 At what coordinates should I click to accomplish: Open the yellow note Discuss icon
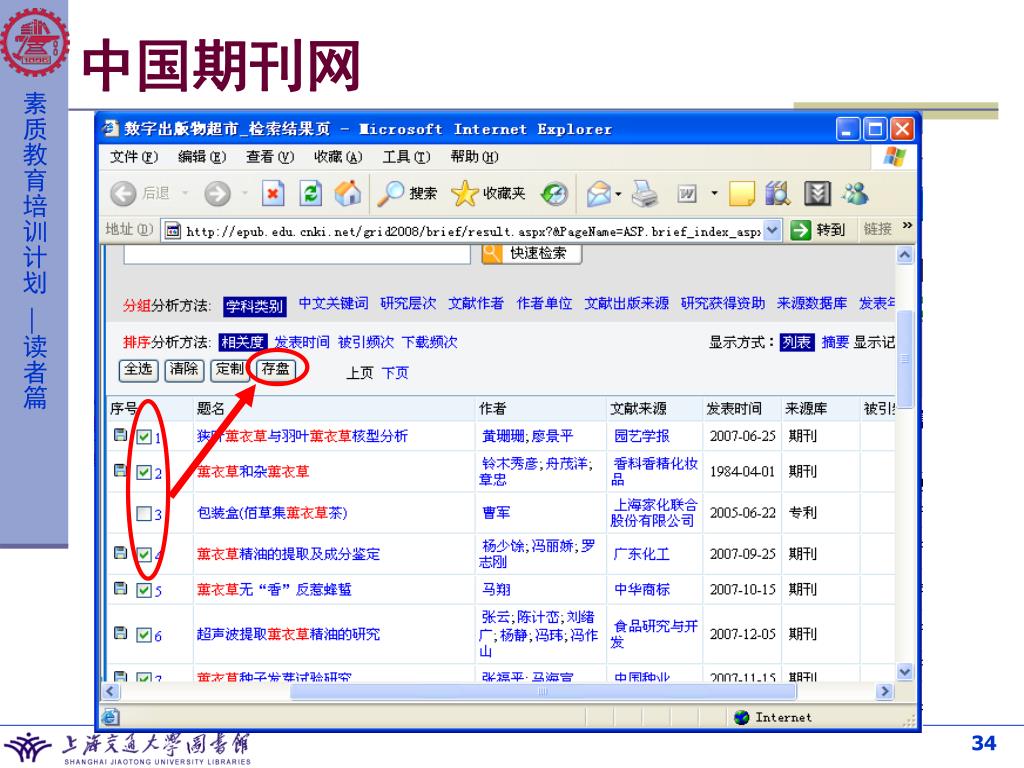pos(741,193)
